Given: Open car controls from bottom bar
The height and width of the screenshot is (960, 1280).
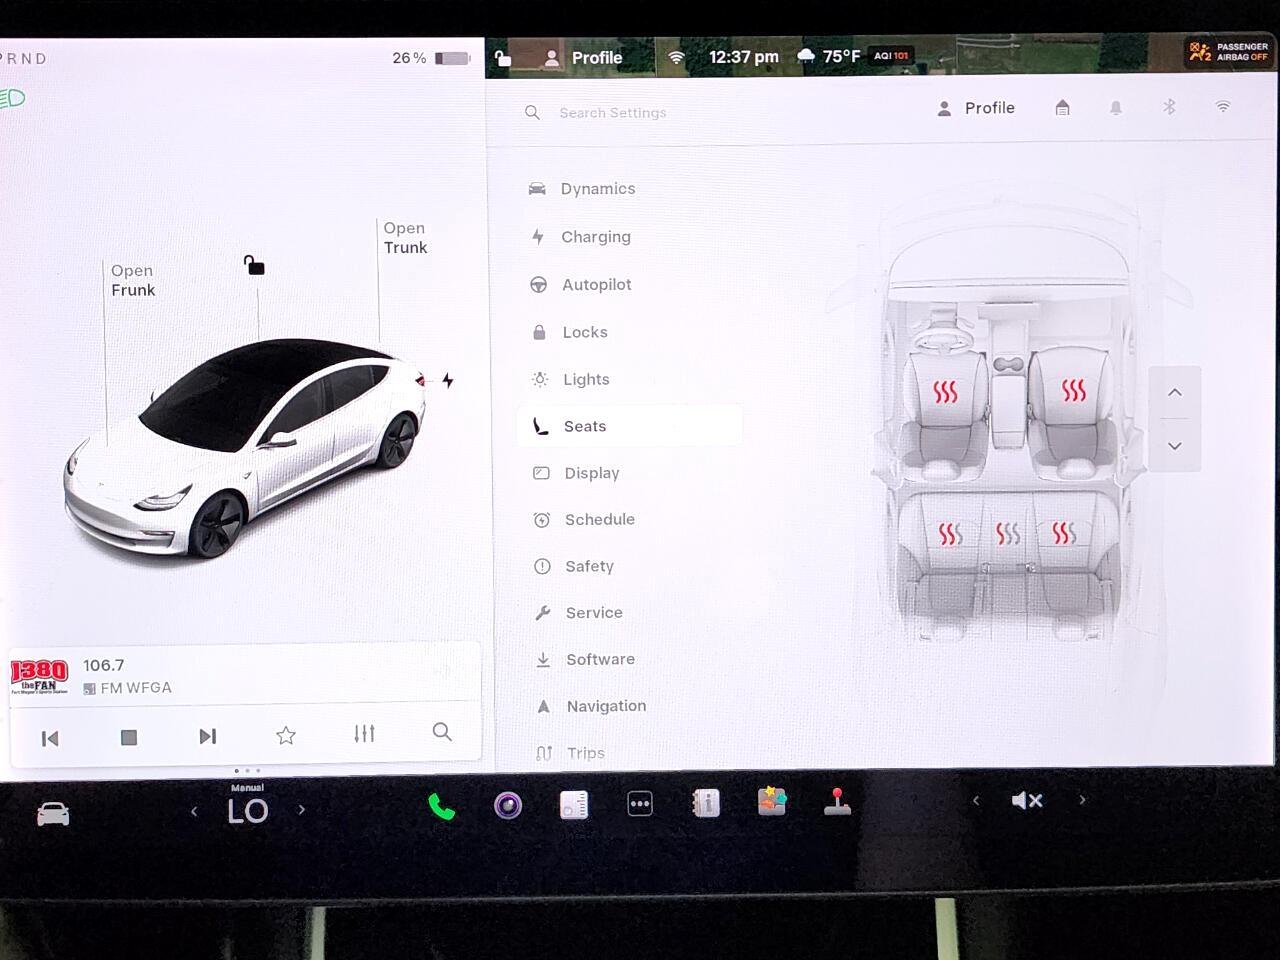Looking at the screenshot, I should coord(53,815).
